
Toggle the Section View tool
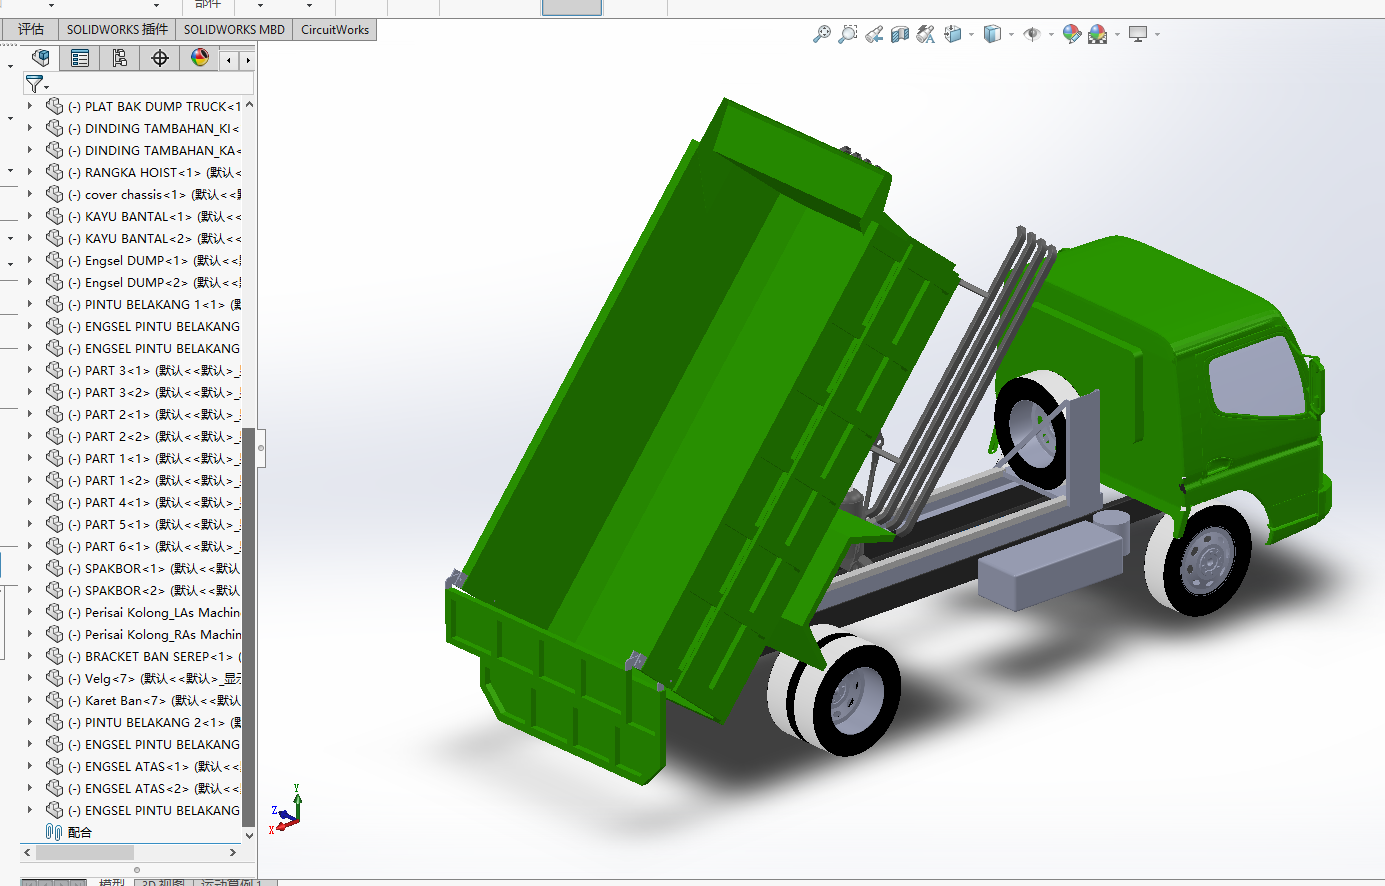click(900, 34)
